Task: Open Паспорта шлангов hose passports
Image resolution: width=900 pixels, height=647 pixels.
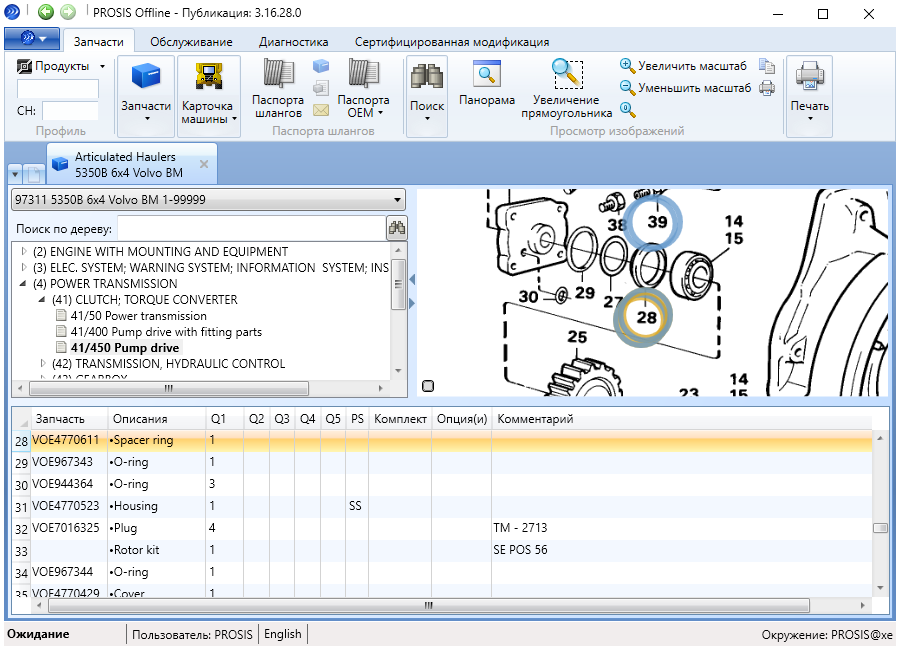Action: pyautogui.click(x=278, y=90)
